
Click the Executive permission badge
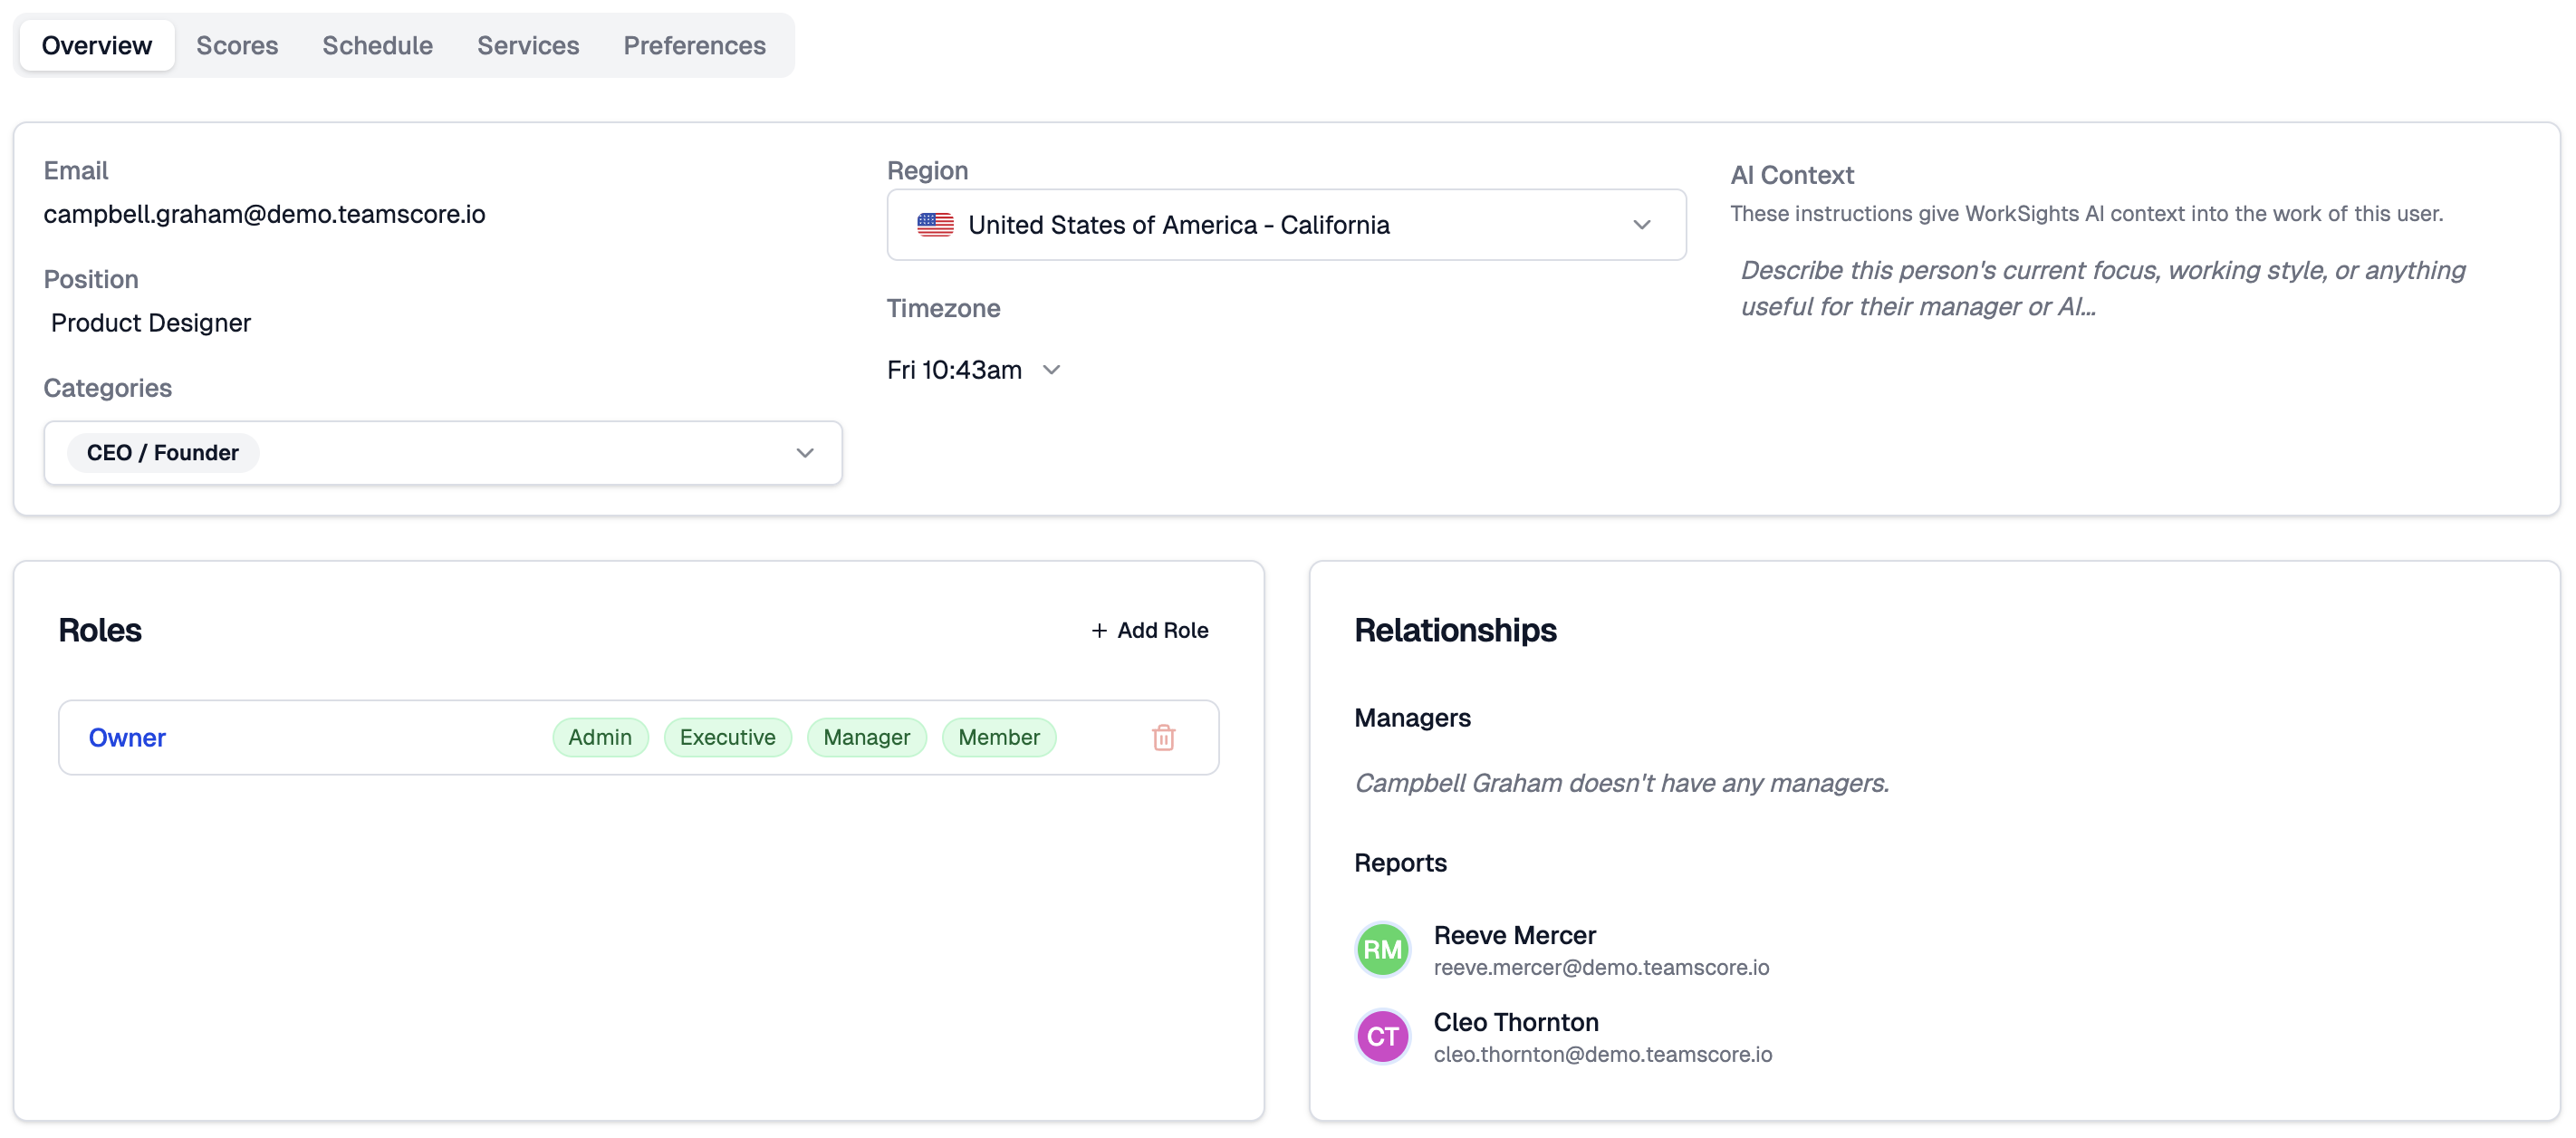727,737
